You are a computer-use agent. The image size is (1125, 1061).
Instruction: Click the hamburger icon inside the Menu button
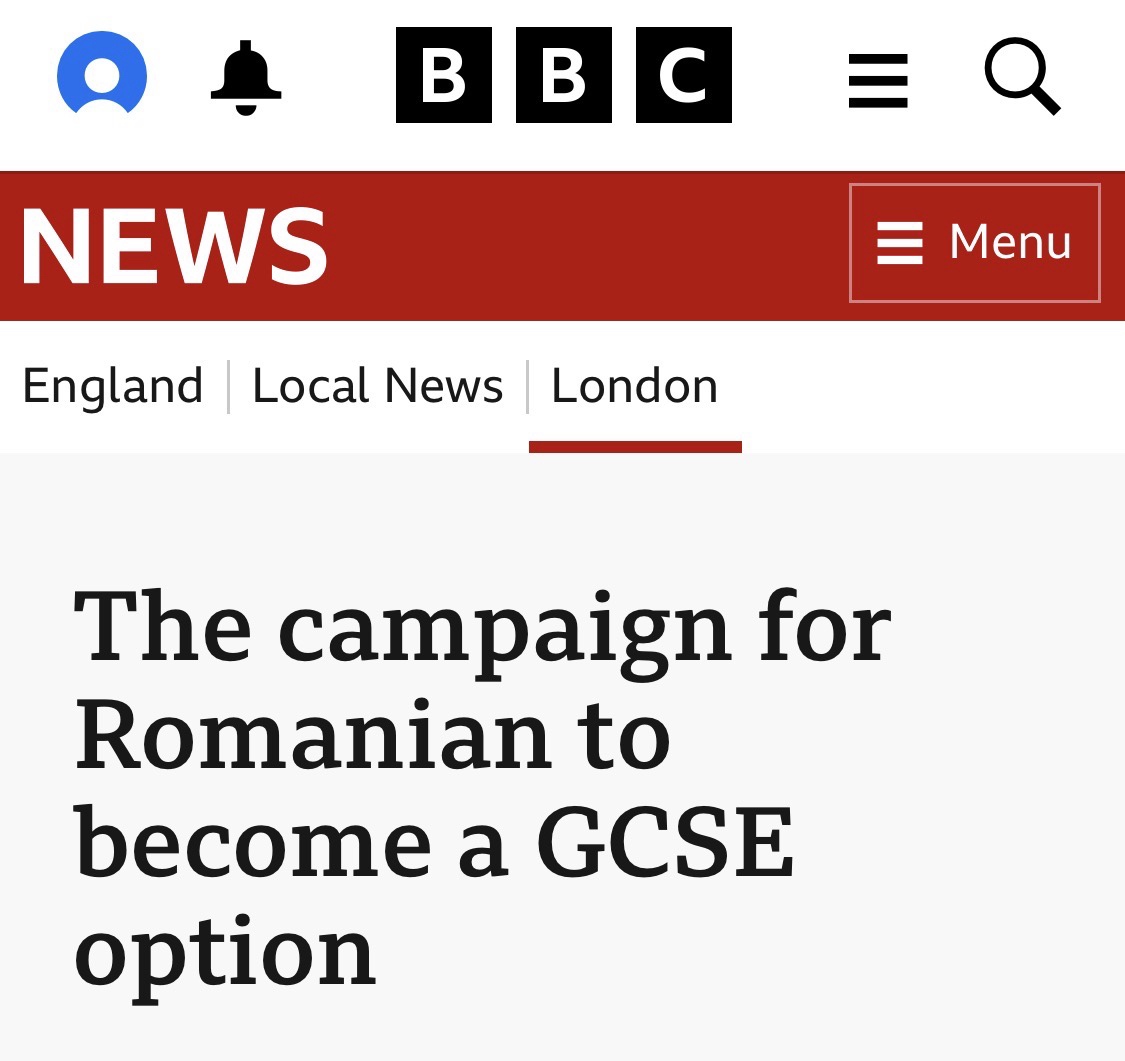(x=899, y=243)
